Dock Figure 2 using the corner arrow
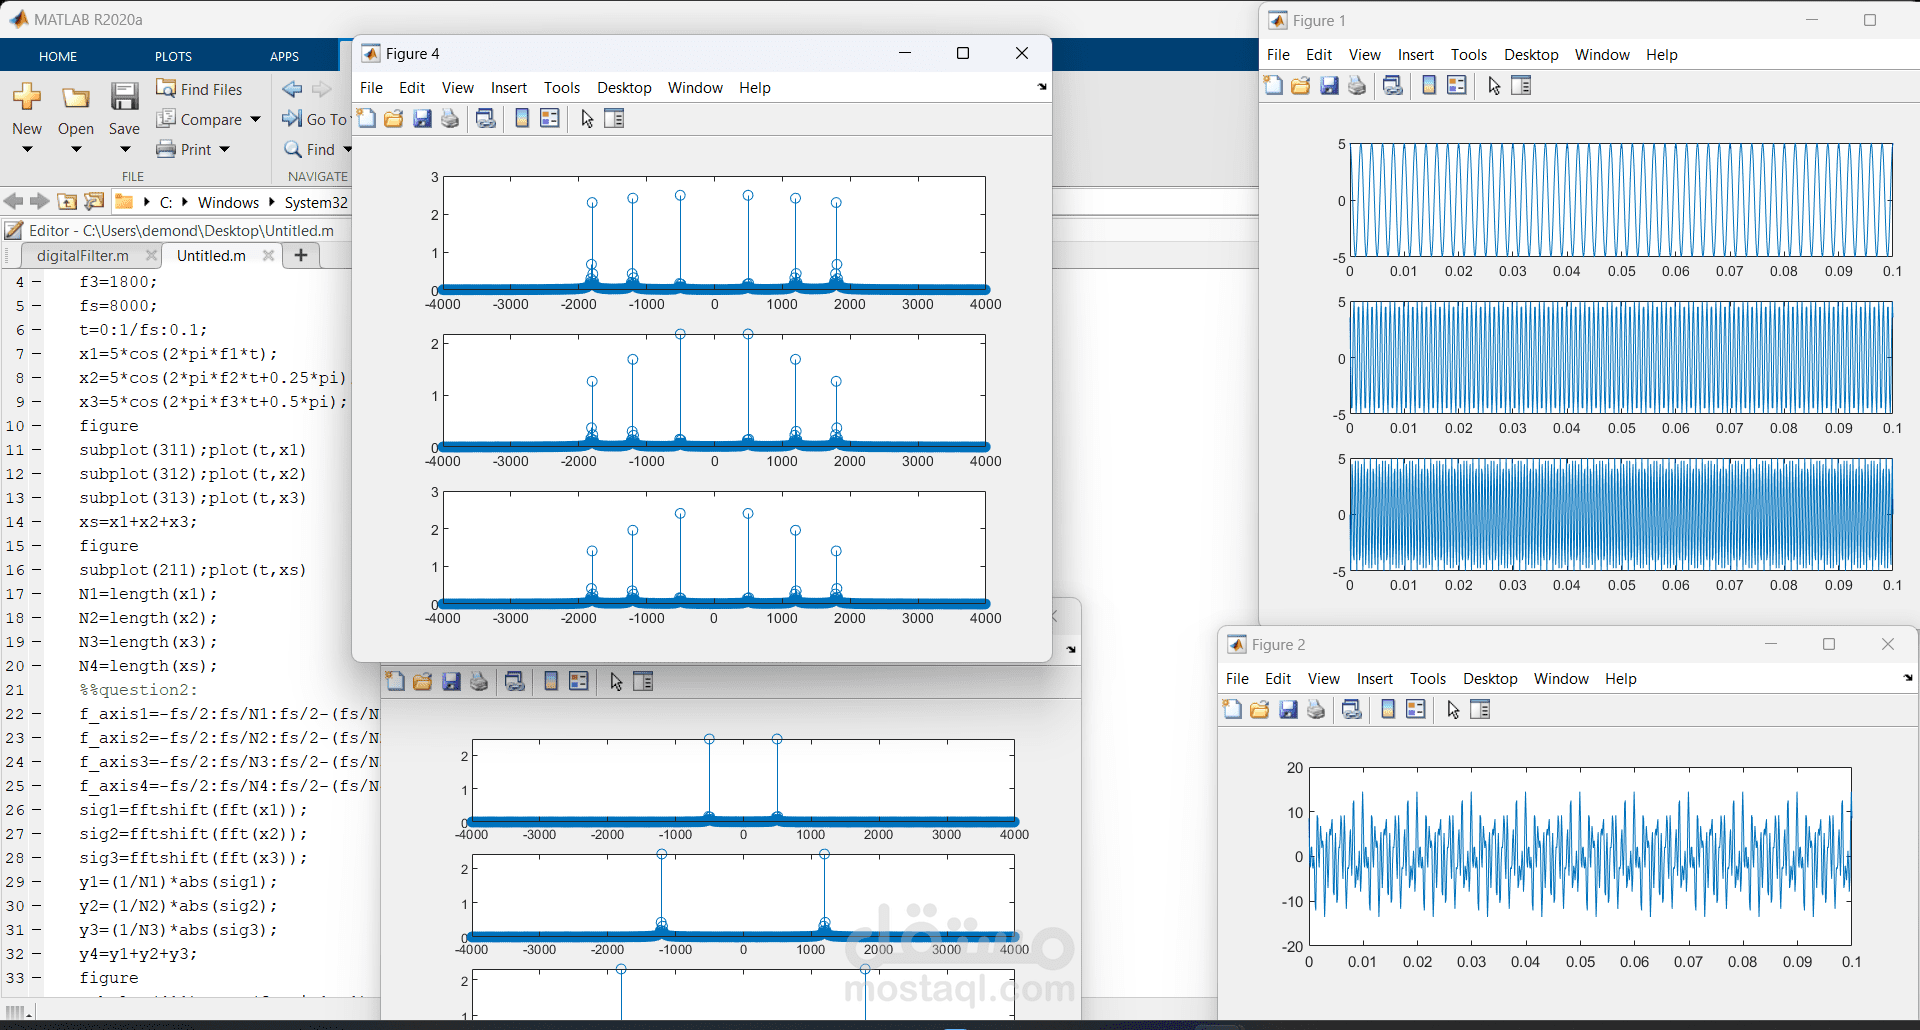Viewport: 1920px width, 1030px height. [1908, 678]
